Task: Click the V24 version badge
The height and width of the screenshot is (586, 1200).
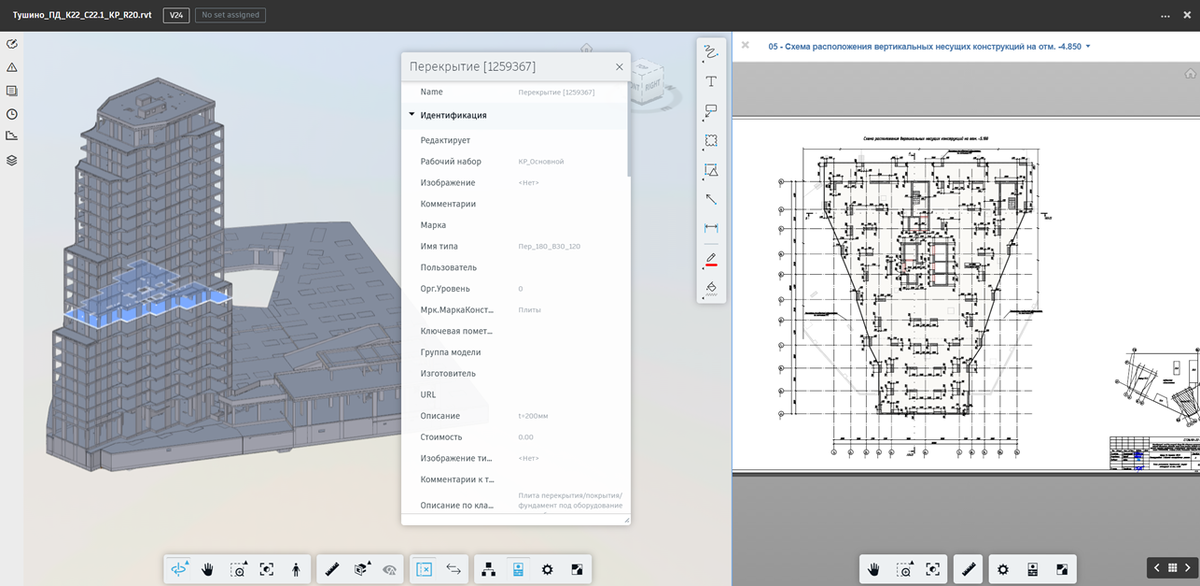Action: (175, 16)
